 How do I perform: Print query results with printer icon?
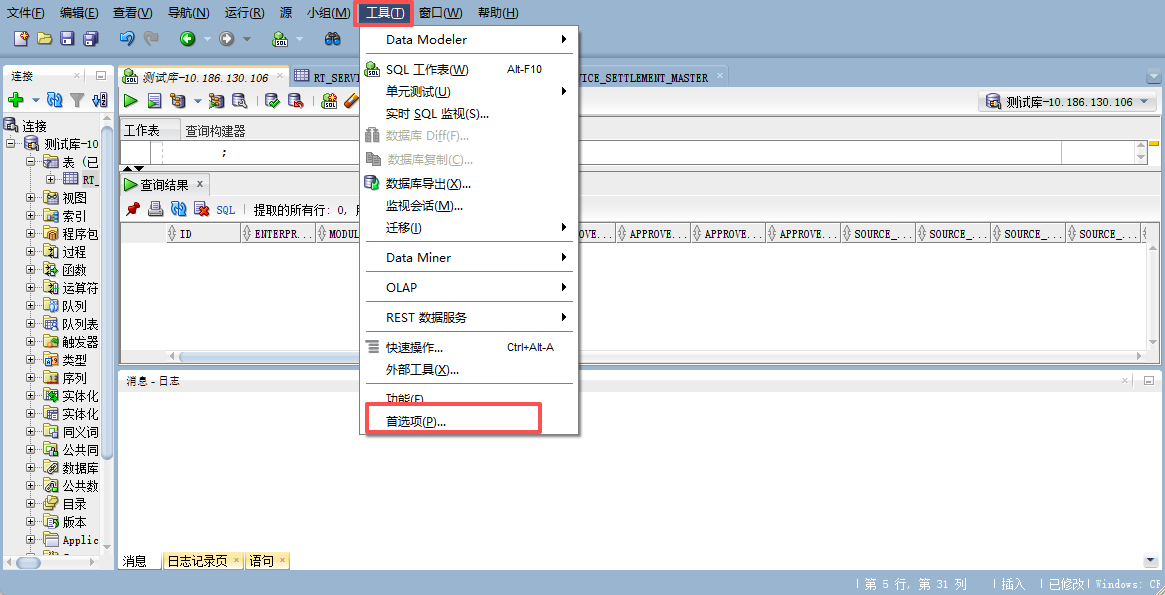pyautogui.click(x=155, y=209)
